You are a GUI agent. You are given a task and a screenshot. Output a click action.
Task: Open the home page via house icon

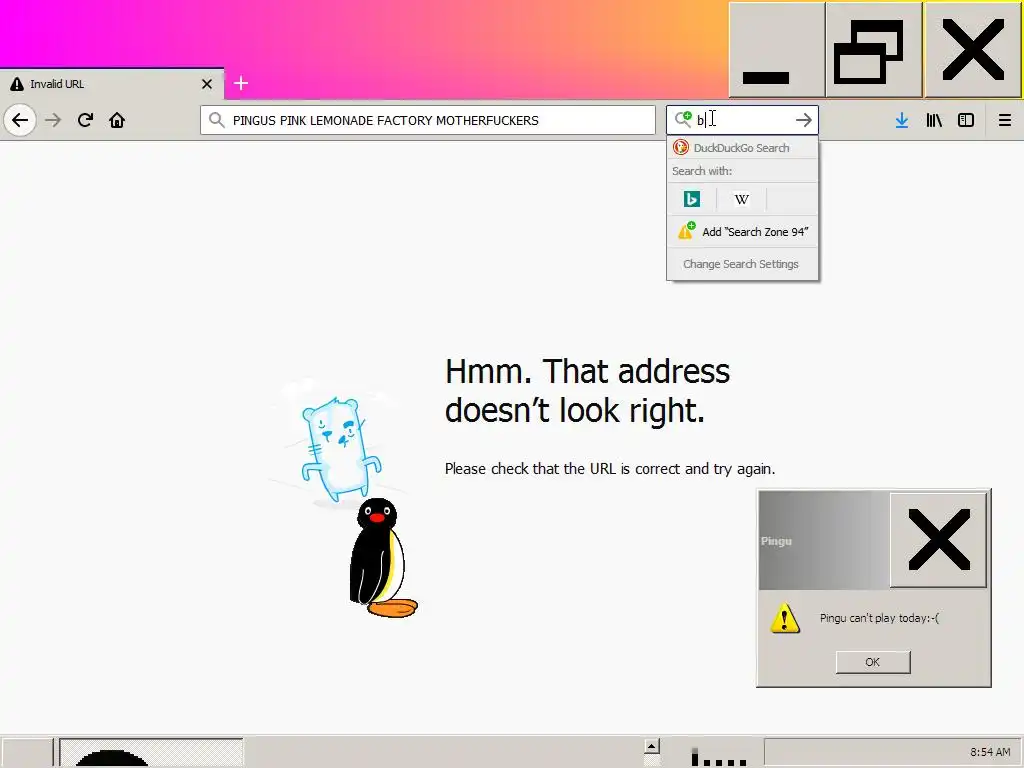pyautogui.click(x=117, y=120)
